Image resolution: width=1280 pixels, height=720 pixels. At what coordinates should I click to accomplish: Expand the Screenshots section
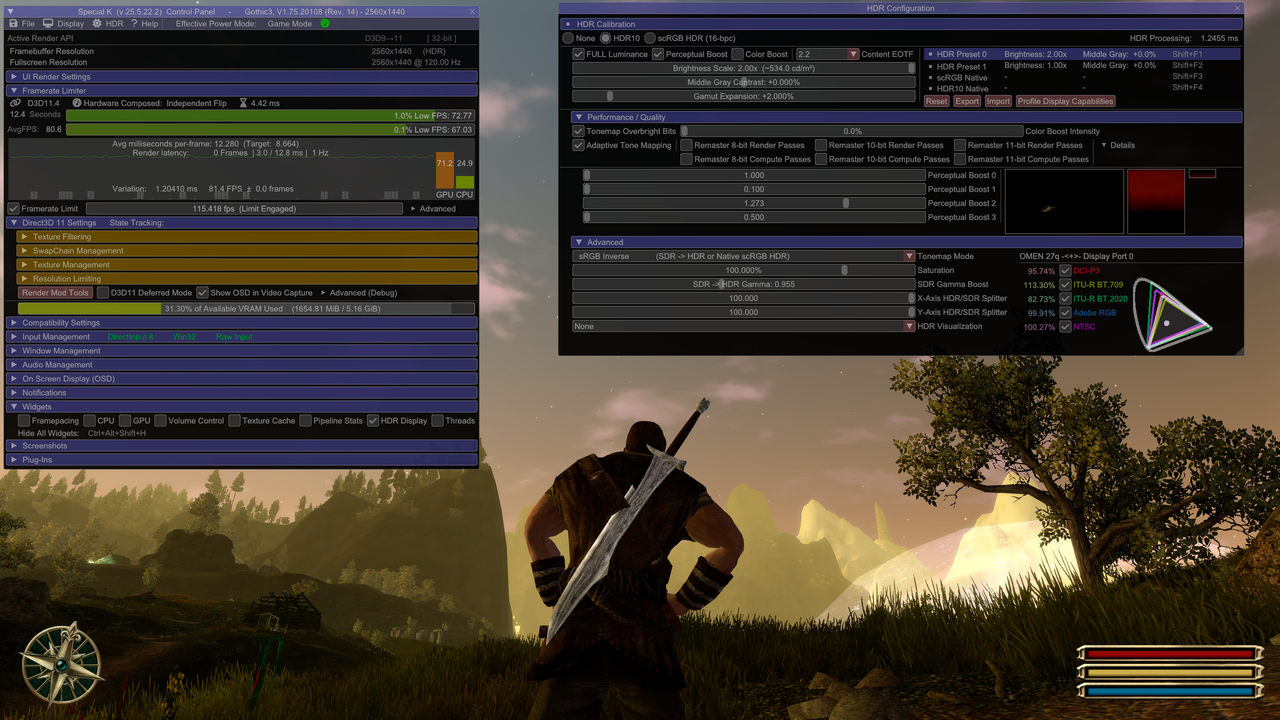pyautogui.click(x=242, y=446)
